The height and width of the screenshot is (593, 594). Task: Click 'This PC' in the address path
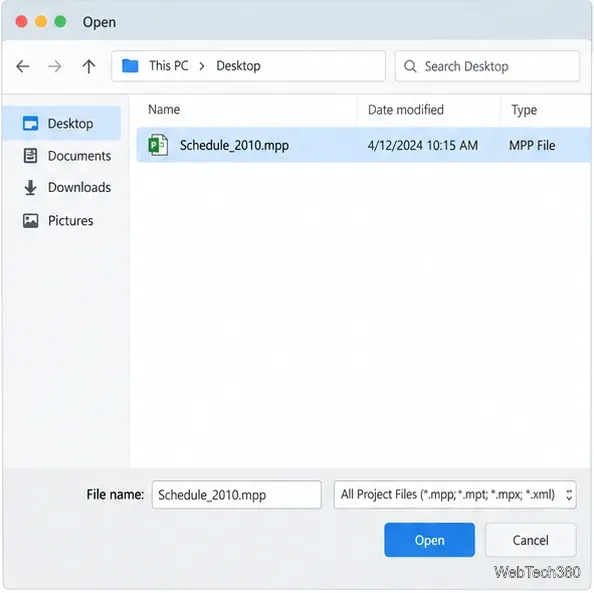[169, 66]
